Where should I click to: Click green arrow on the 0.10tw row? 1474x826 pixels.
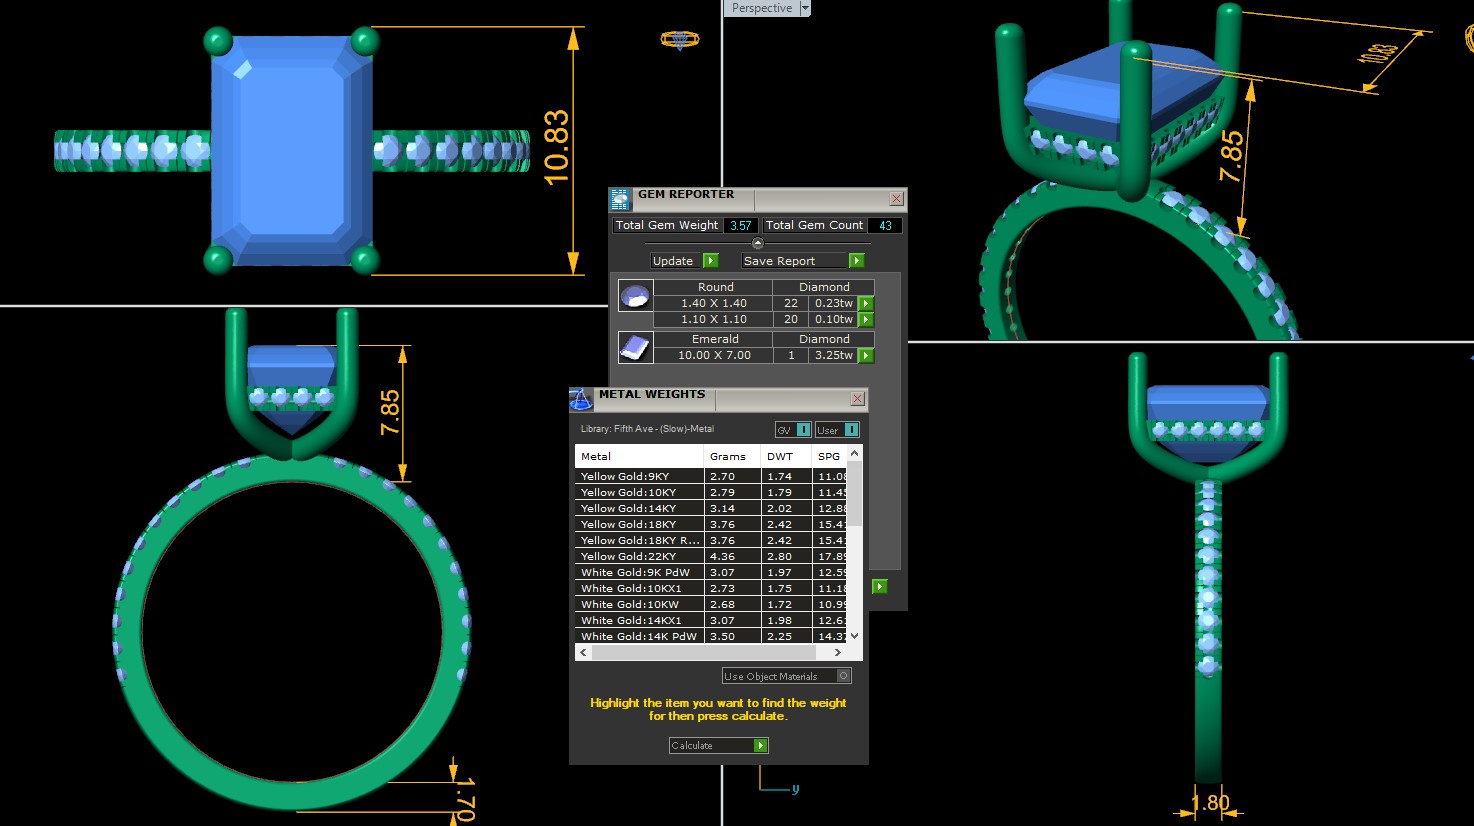(866, 319)
